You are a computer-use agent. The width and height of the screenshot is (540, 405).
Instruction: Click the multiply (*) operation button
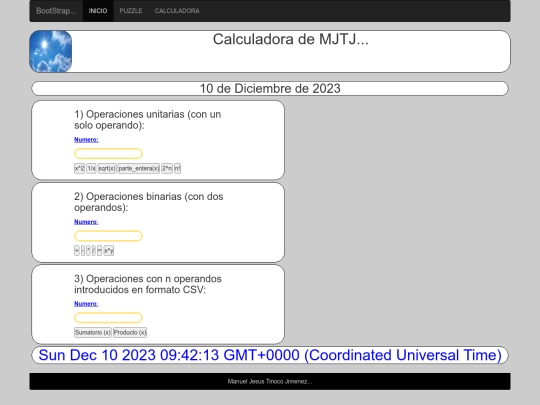click(89, 250)
